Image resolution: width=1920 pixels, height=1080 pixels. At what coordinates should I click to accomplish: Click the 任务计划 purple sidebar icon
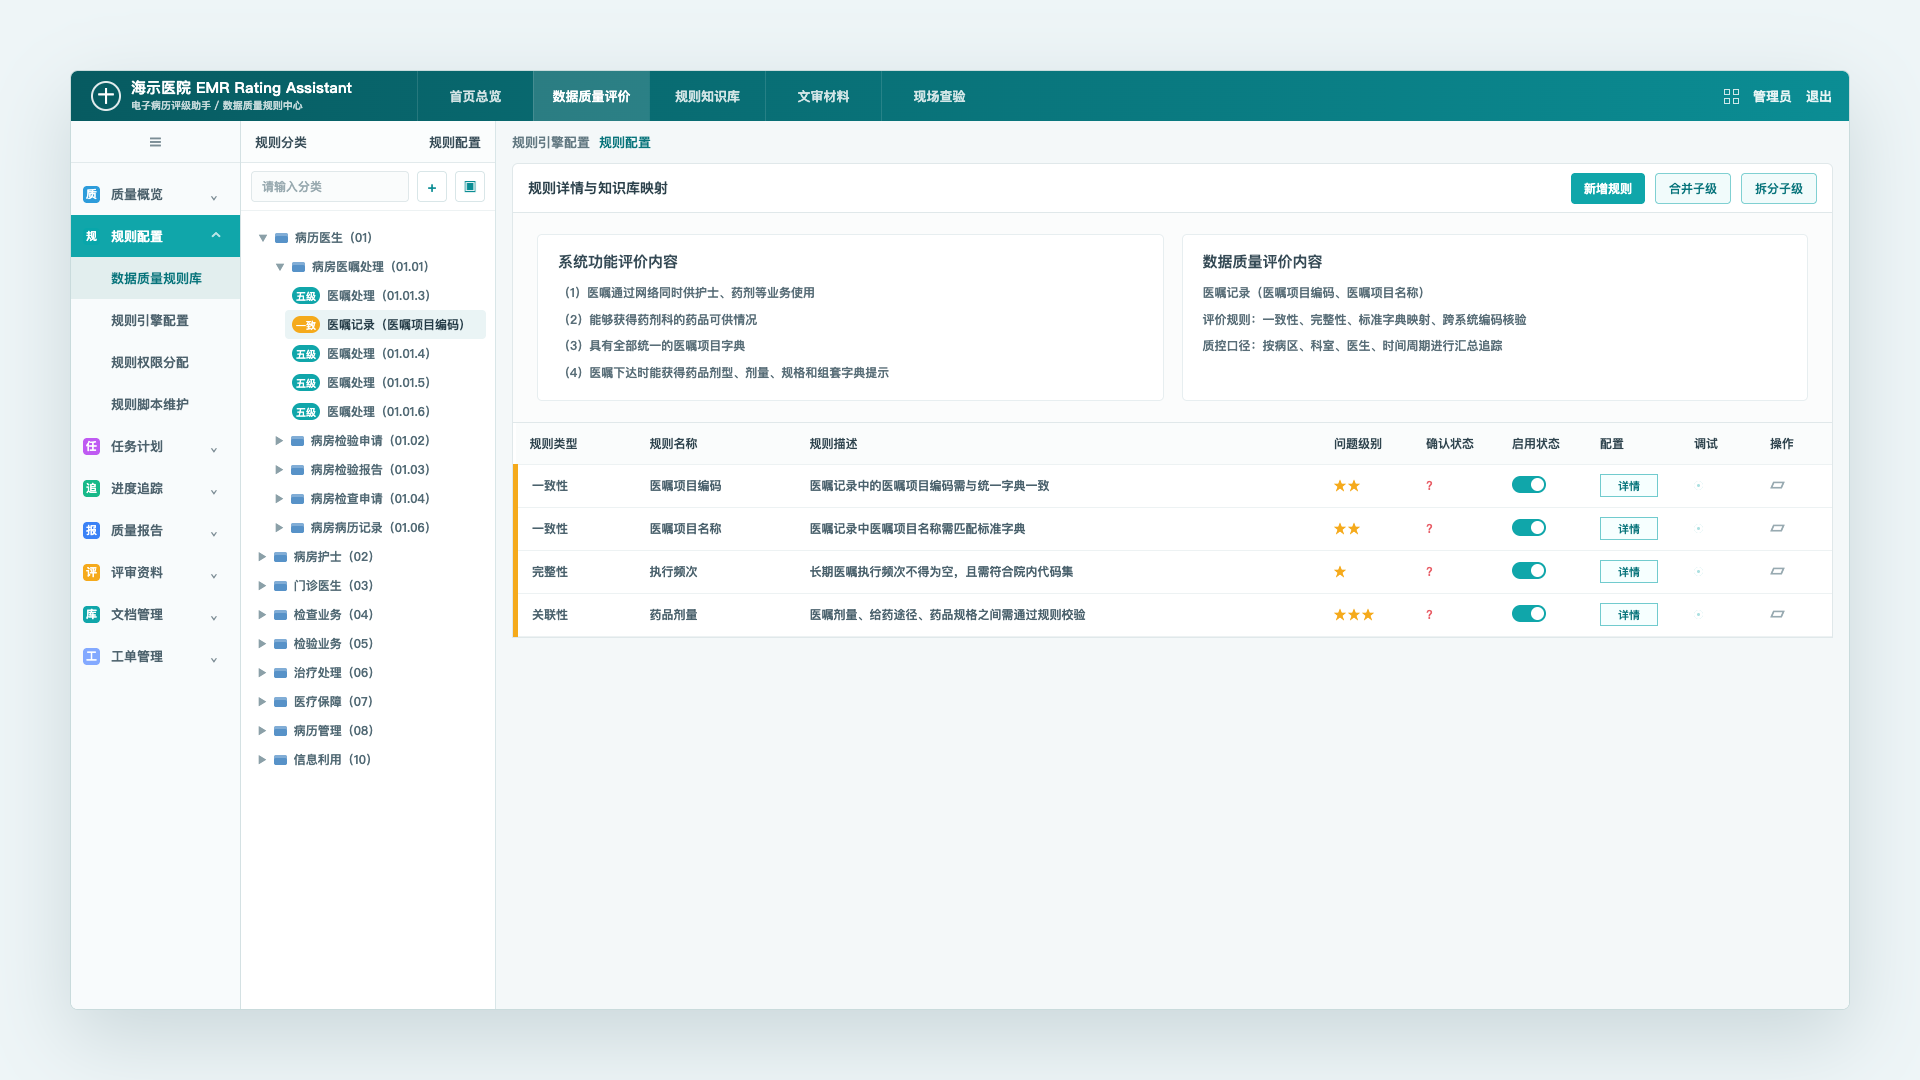[x=91, y=446]
